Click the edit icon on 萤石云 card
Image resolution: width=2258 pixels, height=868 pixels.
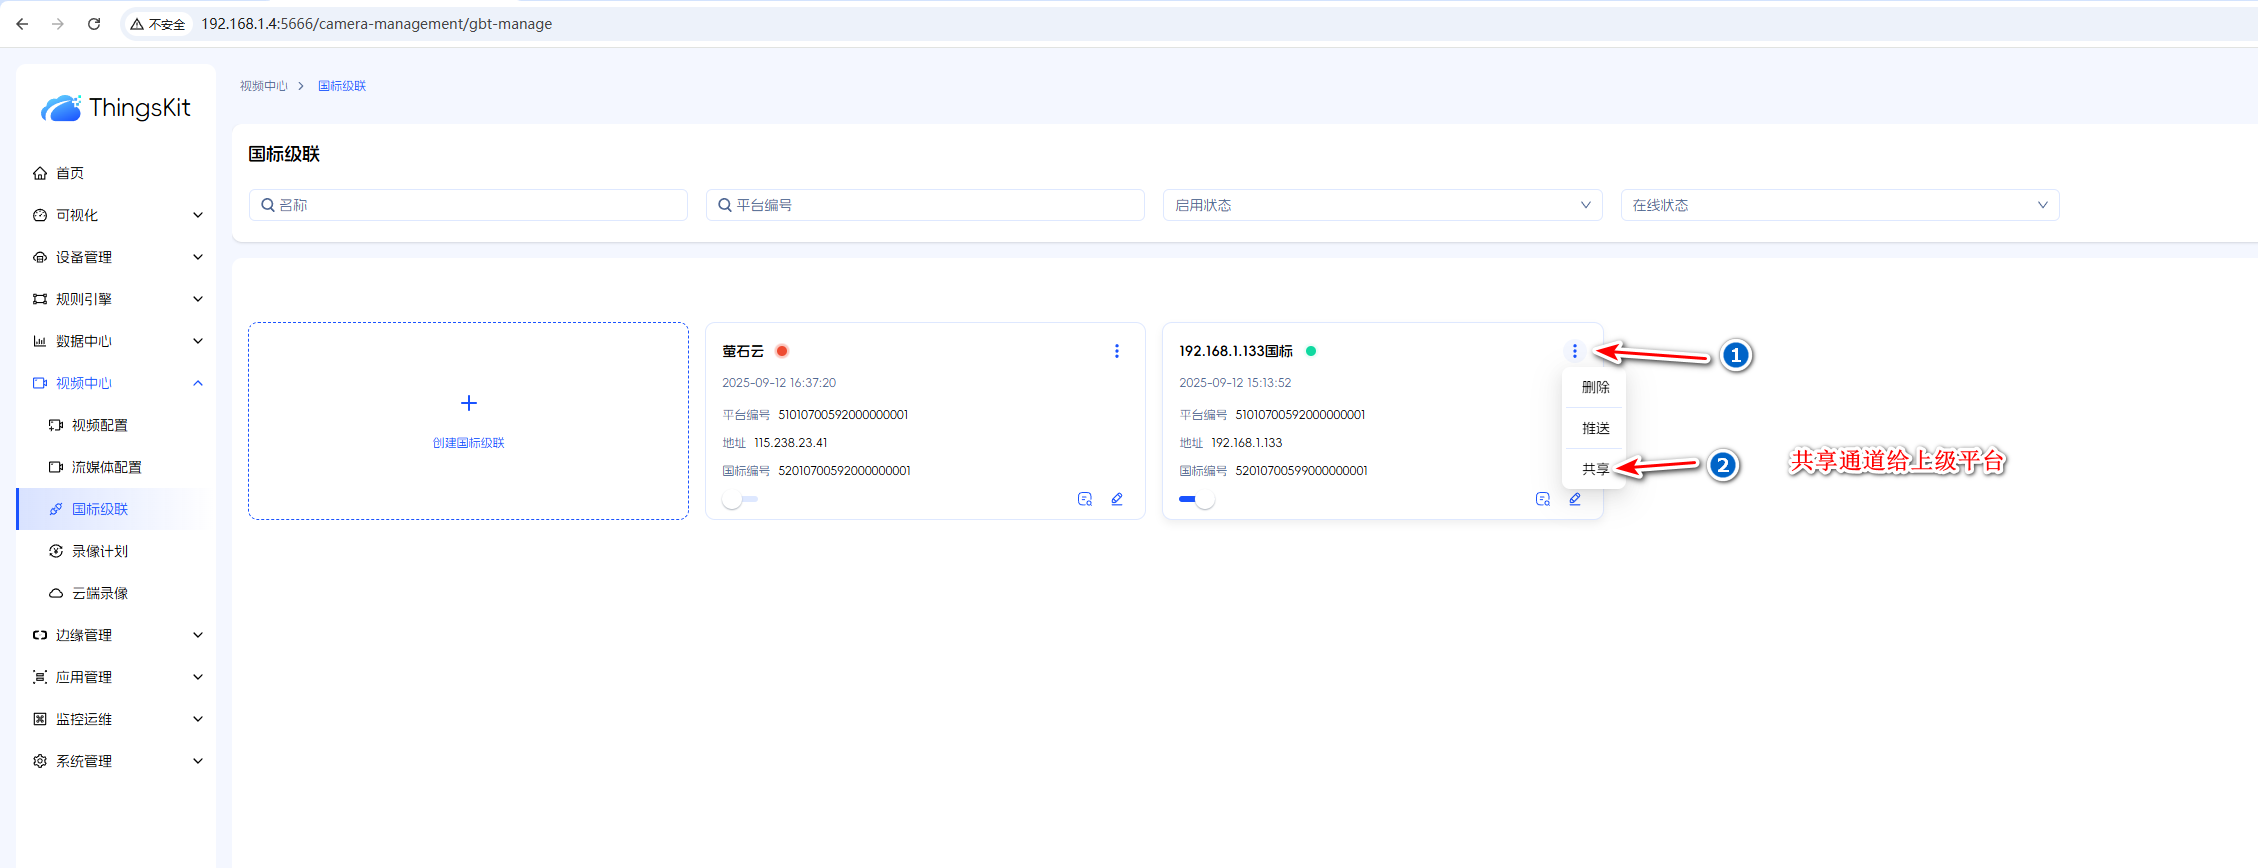click(1117, 499)
